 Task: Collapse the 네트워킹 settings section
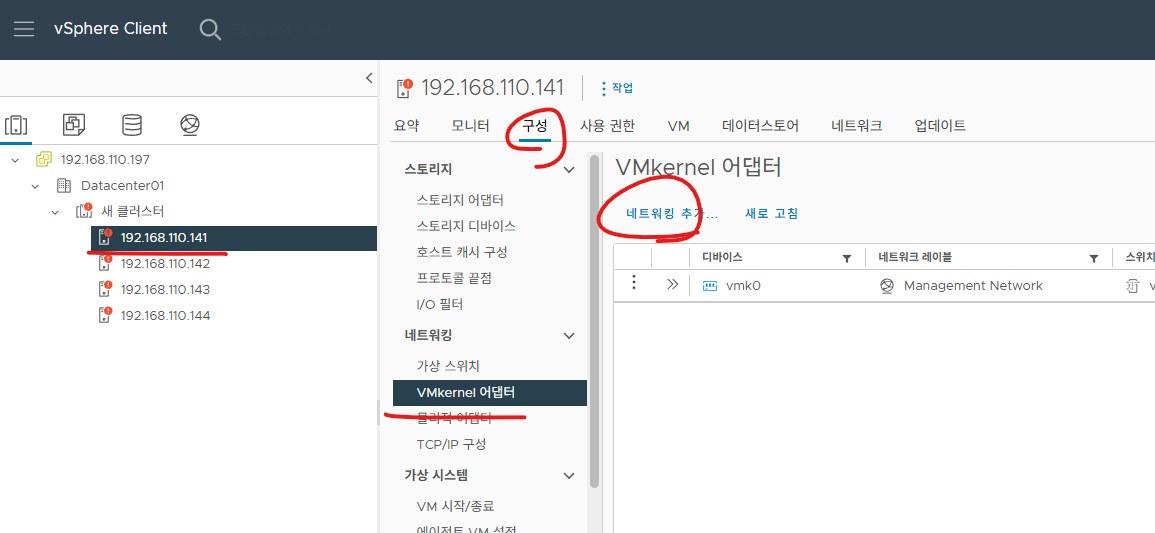click(x=569, y=336)
